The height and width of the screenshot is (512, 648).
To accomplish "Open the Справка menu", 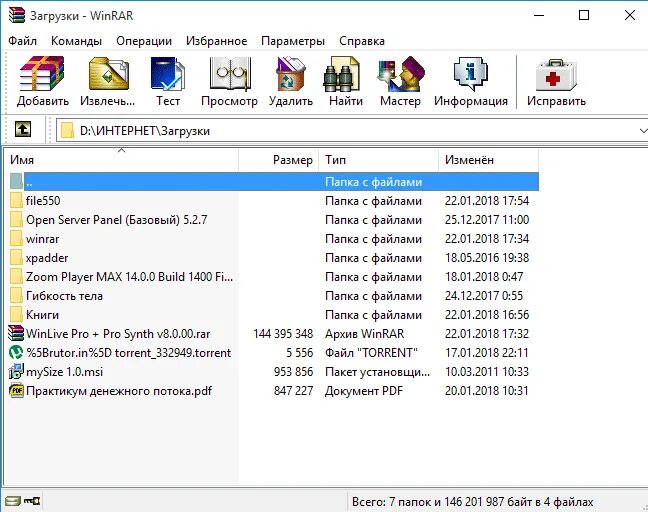I will tap(362, 41).
